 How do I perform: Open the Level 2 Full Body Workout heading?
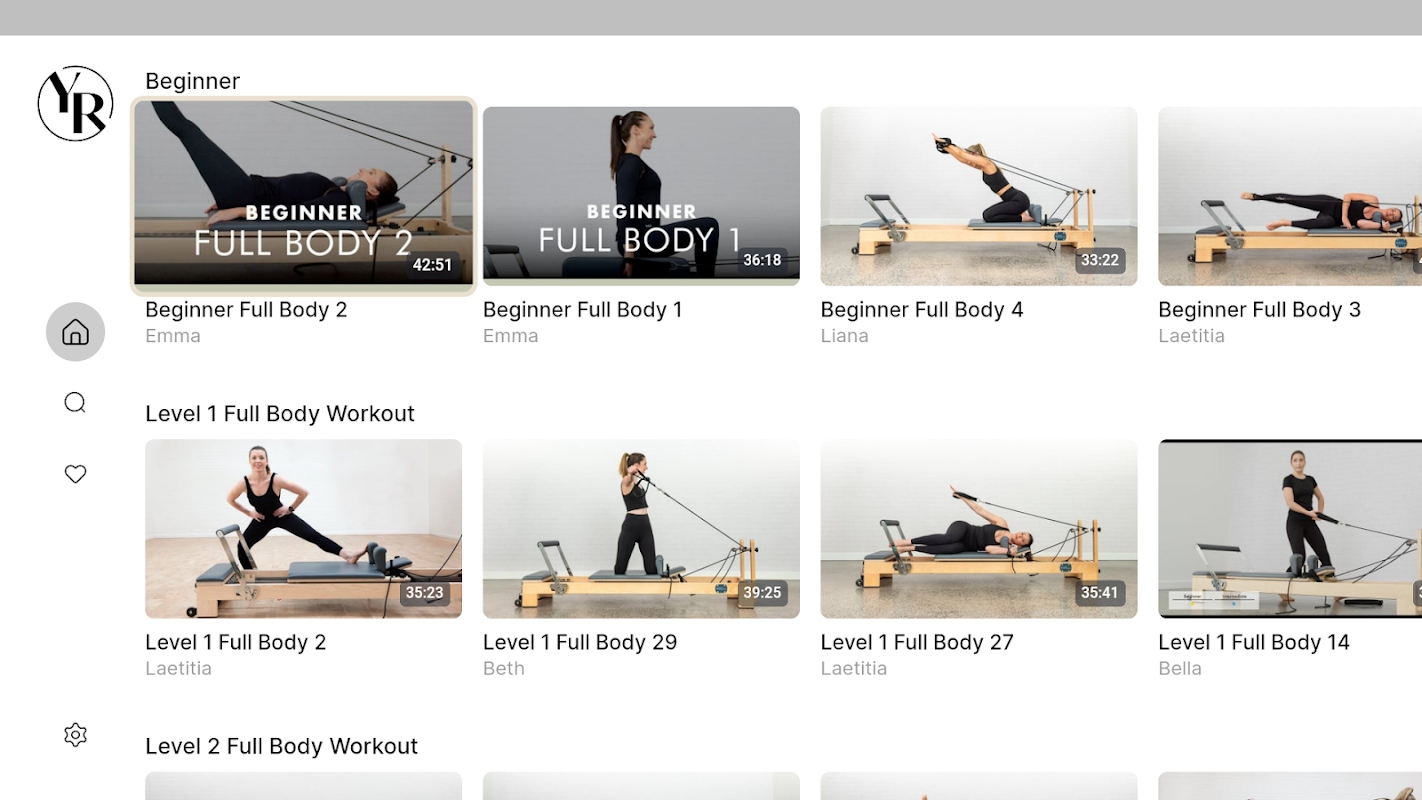click(x=282, y=746)
